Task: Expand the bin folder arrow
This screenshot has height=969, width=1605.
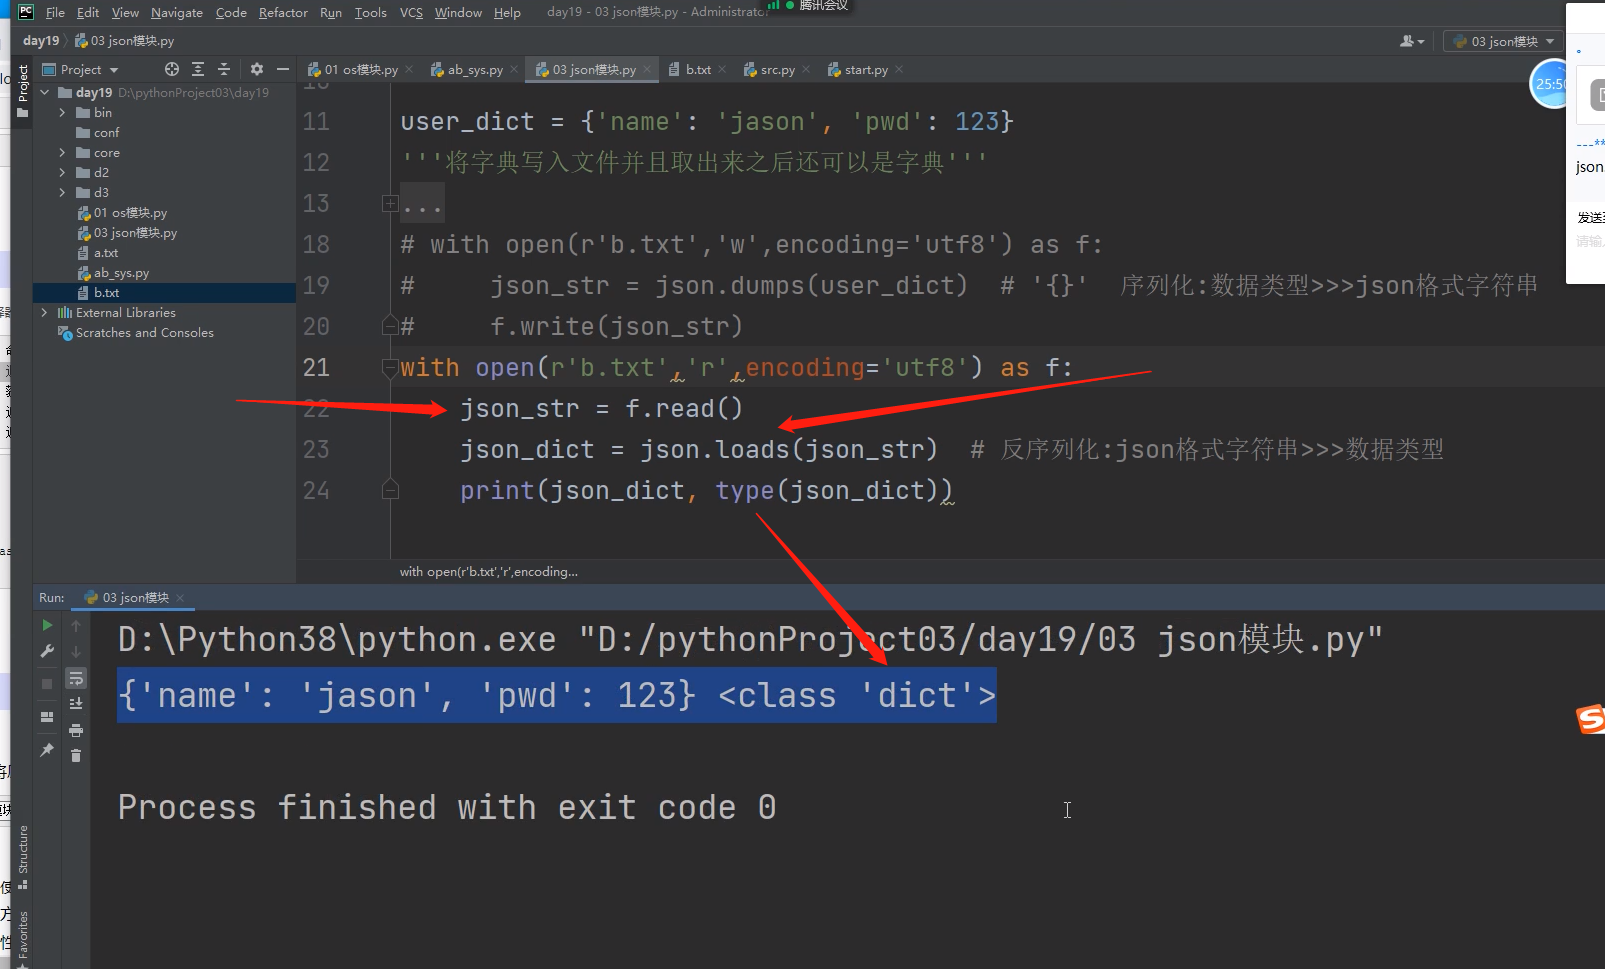Action: [x=62, y=113]
